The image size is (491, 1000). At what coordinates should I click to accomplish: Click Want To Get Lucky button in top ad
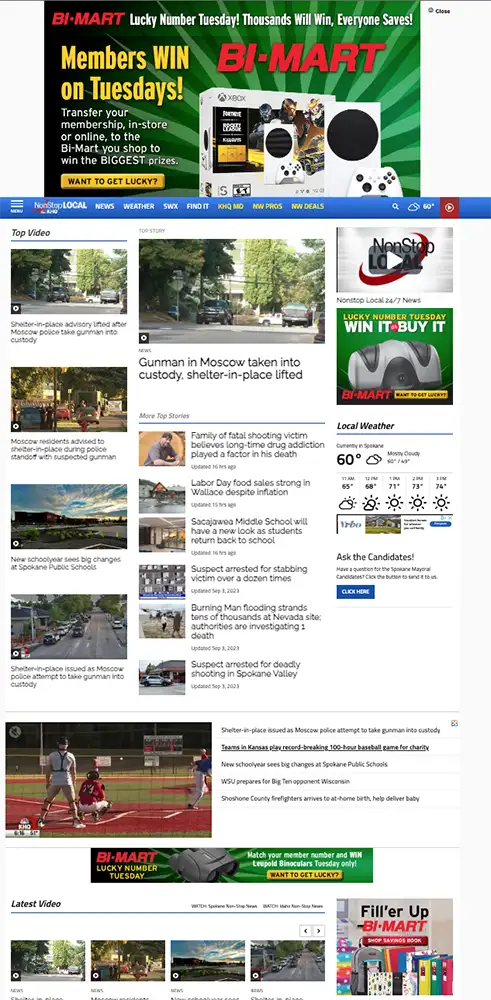tap(112, 182)
